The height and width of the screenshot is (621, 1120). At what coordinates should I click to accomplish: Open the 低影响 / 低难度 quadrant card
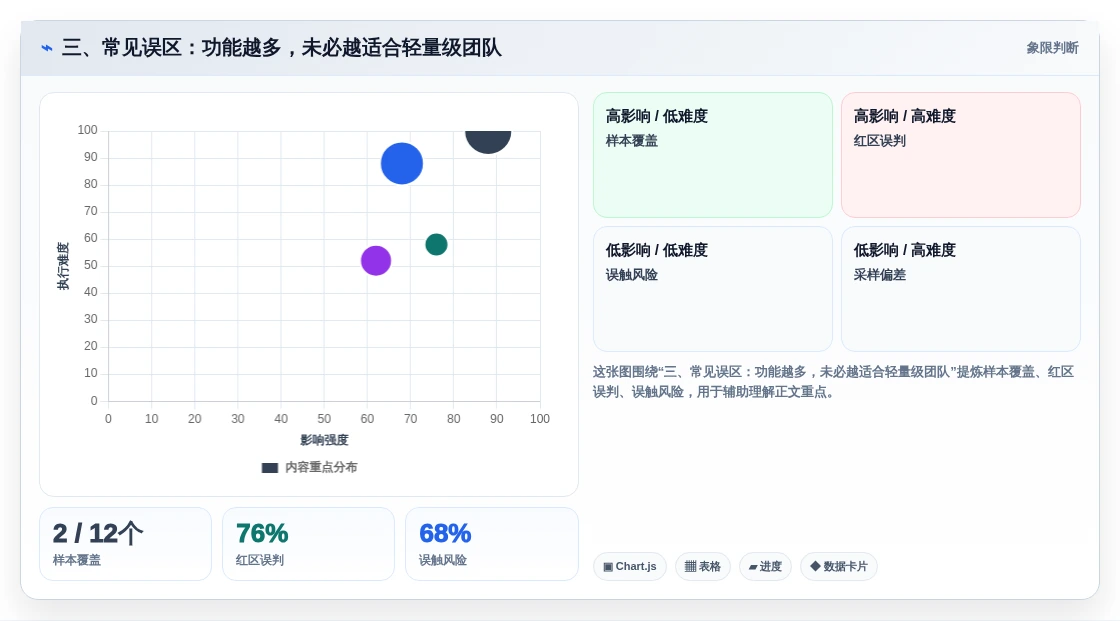pyautogui.click(x=713, y=289)
